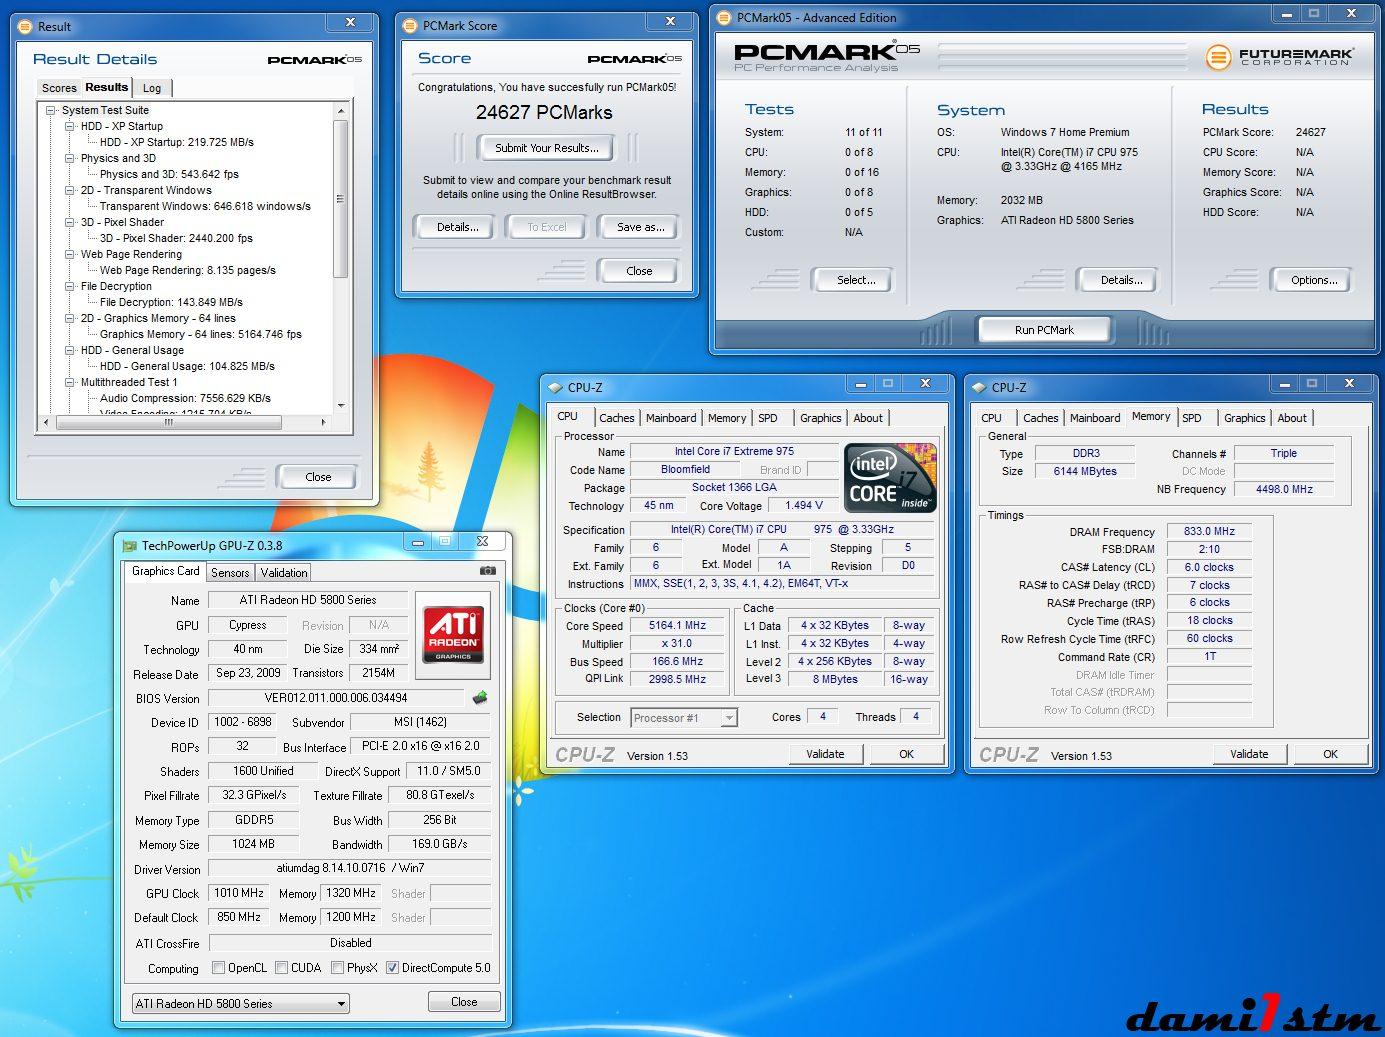The height and width of the screenshot is (1037, 1385).
Task: Click the NB Frequency 4498.0 MHz value
Action: tap(1284, 490)
